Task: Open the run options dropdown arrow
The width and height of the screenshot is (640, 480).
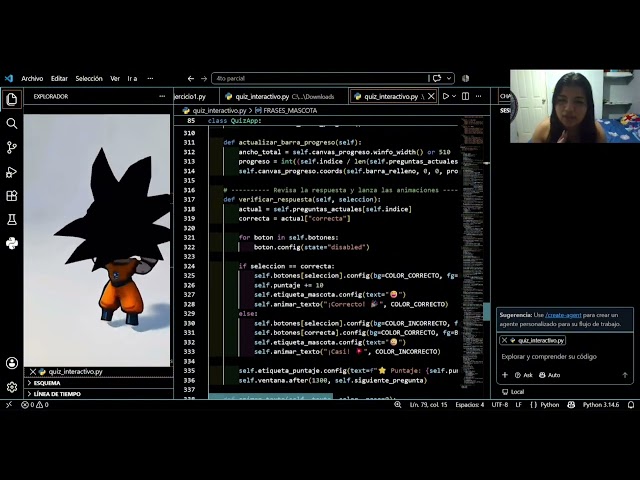Action: (454, 96)
